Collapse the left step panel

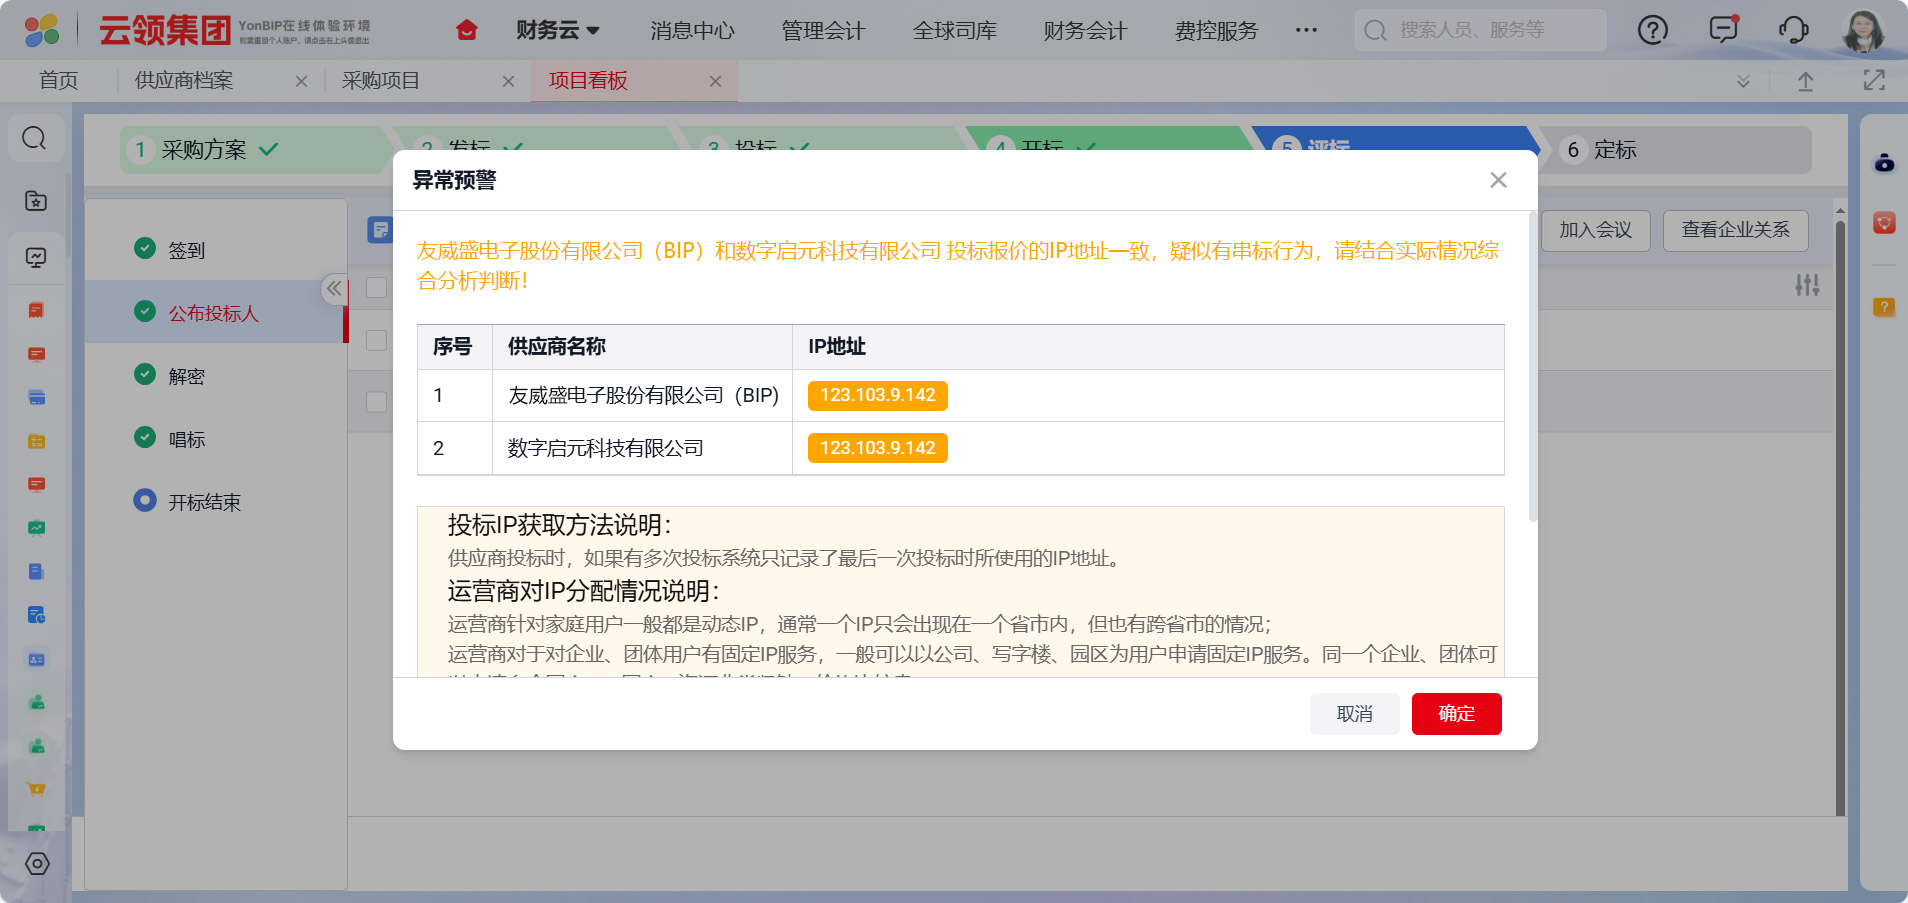(334, 288)
